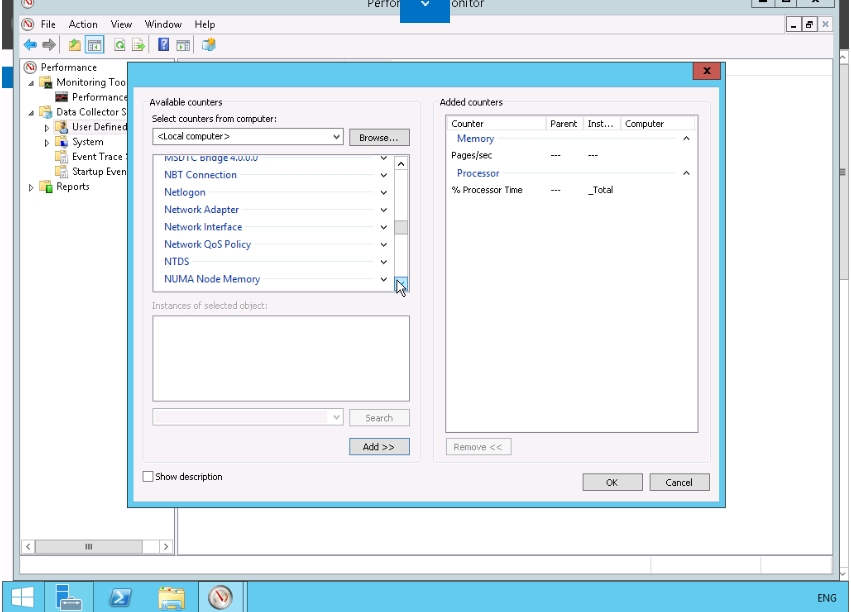Click the Add >> button
The height and width of the screenshot is (612, 851).
pyautogui.click(x=379, y=447)
